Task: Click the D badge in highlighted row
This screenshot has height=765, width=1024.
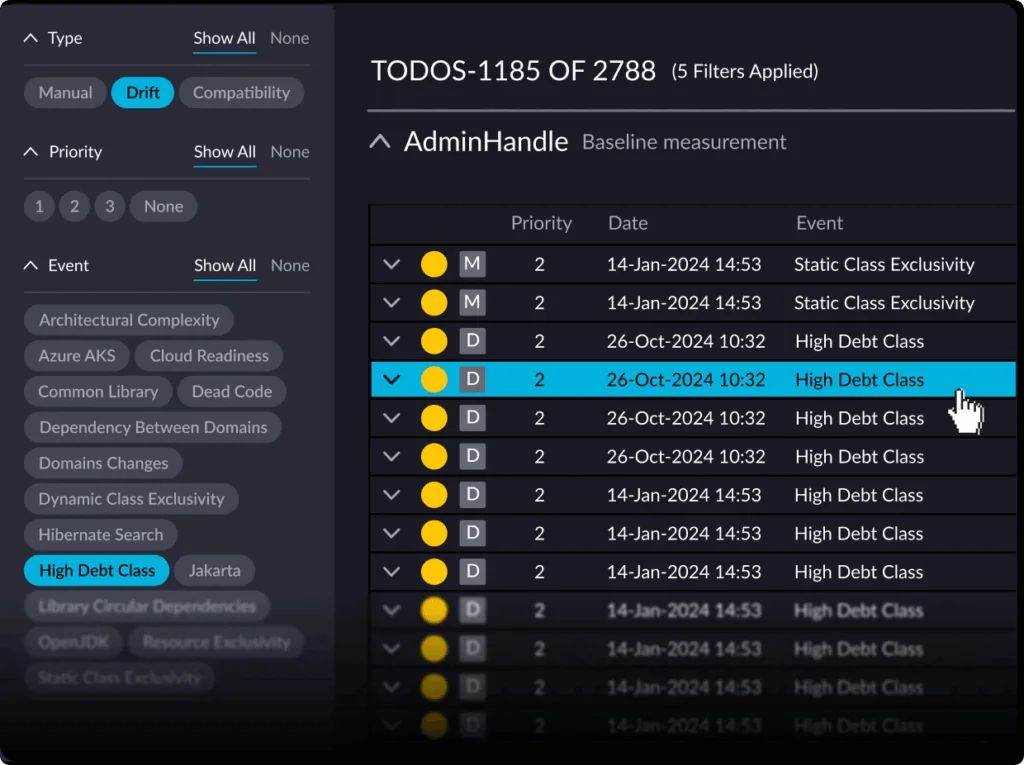Action: coord(472,380)
